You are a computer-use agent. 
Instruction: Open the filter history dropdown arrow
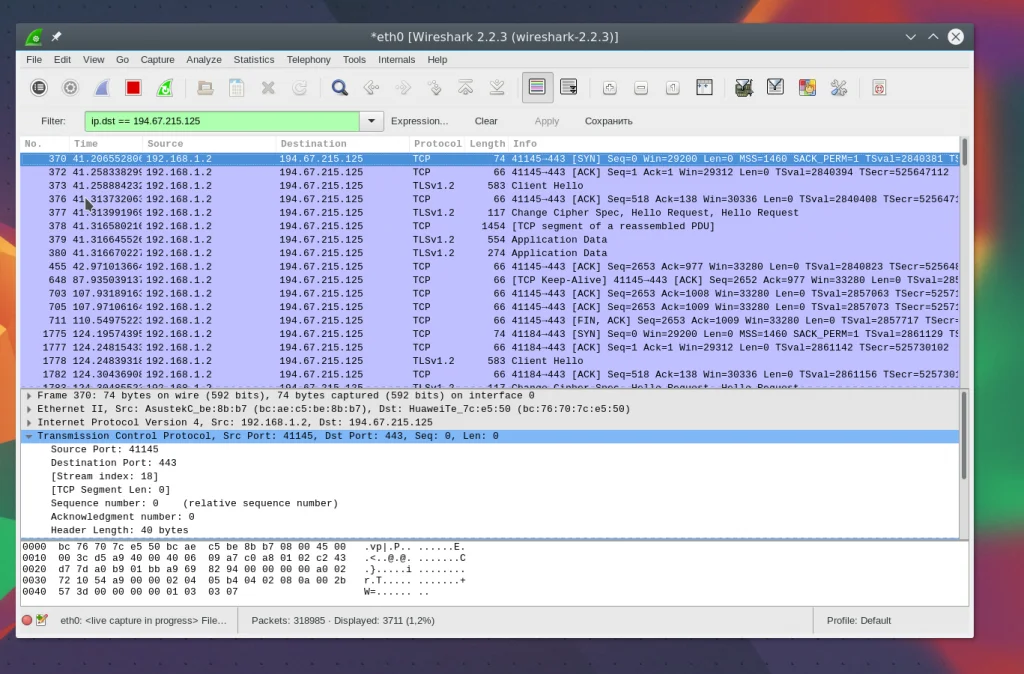(371, 121)
